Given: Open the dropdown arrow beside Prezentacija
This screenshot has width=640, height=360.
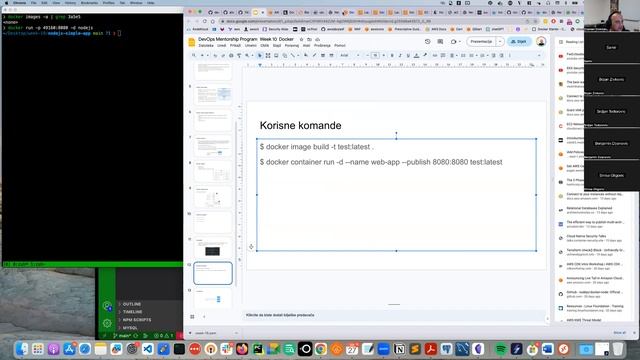Looking at the screenshot, I should point(500,42).
